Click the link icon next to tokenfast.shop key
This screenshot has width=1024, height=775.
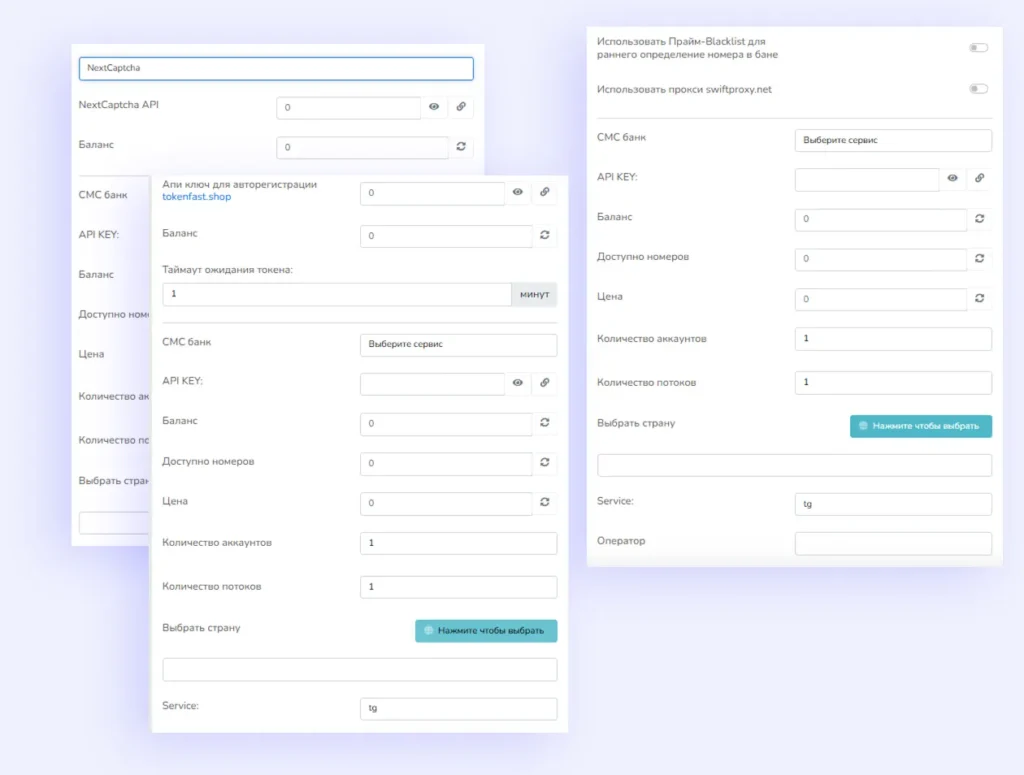point(545,192)
